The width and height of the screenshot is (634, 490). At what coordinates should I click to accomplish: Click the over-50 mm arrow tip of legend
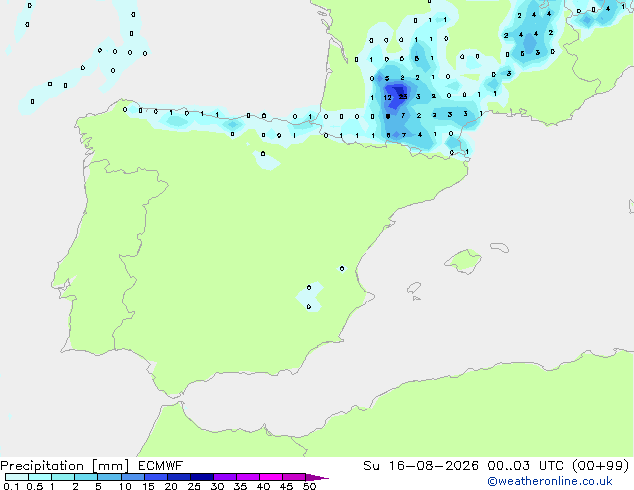pos(317,477)
